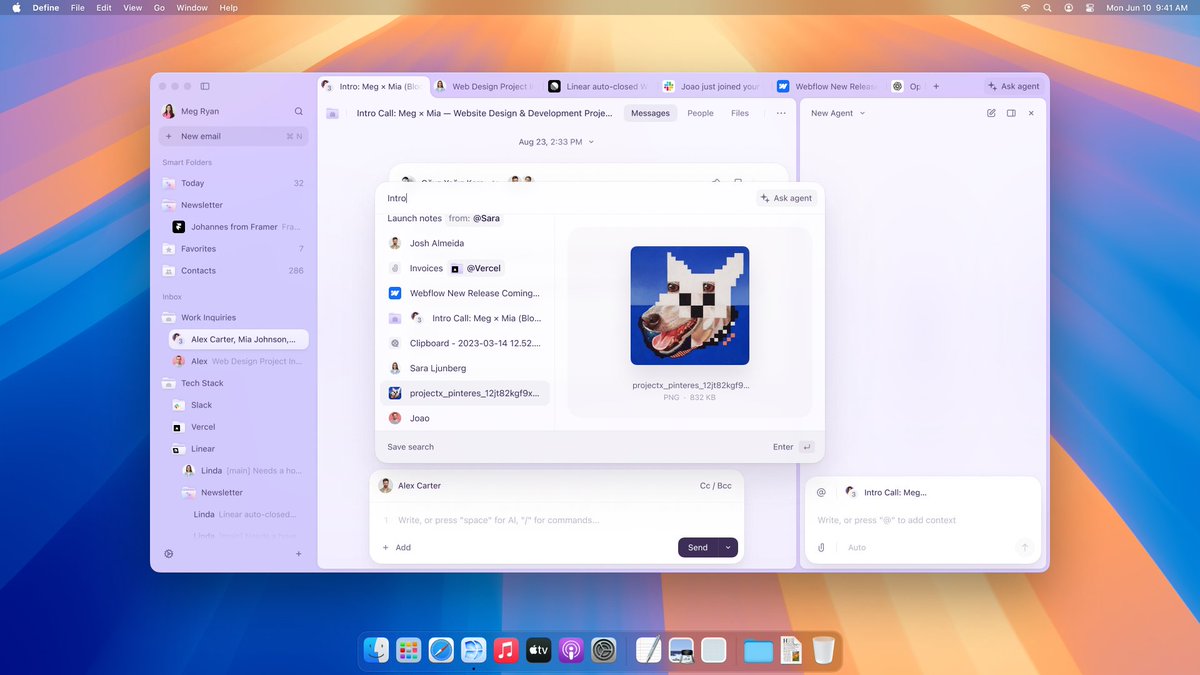Screen dimensions: 1200x675
Task: Click the folder icon beside Intro Call title
Action: pyautogui.click(x=332, y=113)
